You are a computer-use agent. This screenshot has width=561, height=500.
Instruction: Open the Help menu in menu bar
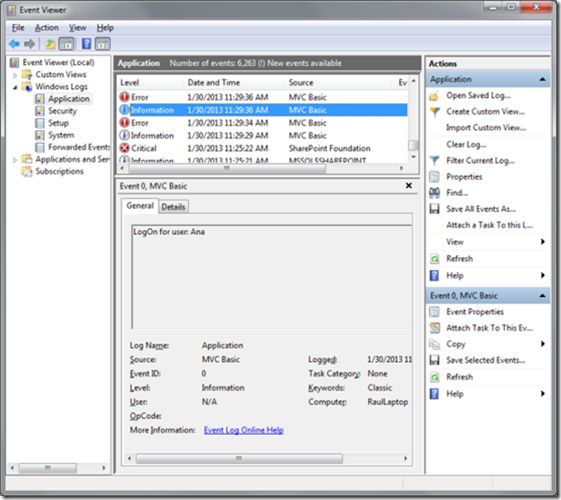tap(105, 28)
